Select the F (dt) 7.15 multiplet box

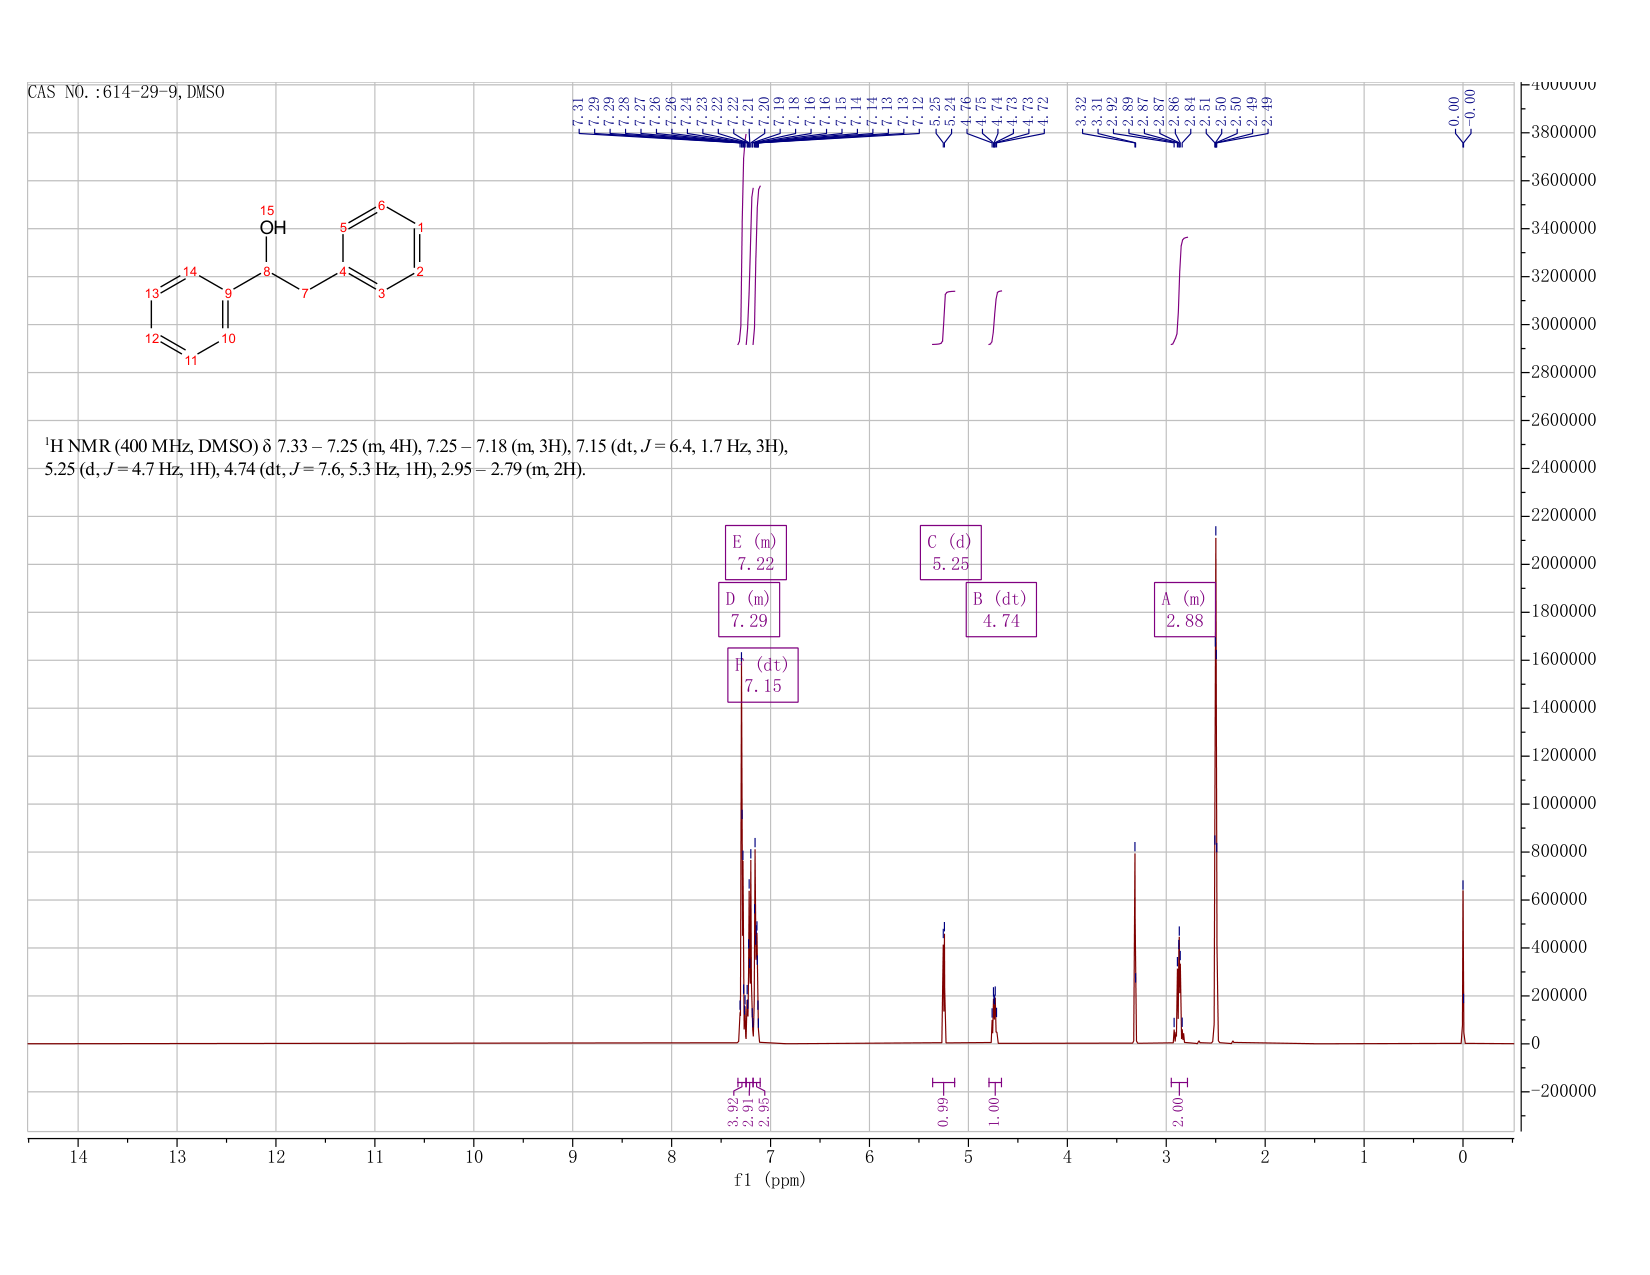pos(763,675)
